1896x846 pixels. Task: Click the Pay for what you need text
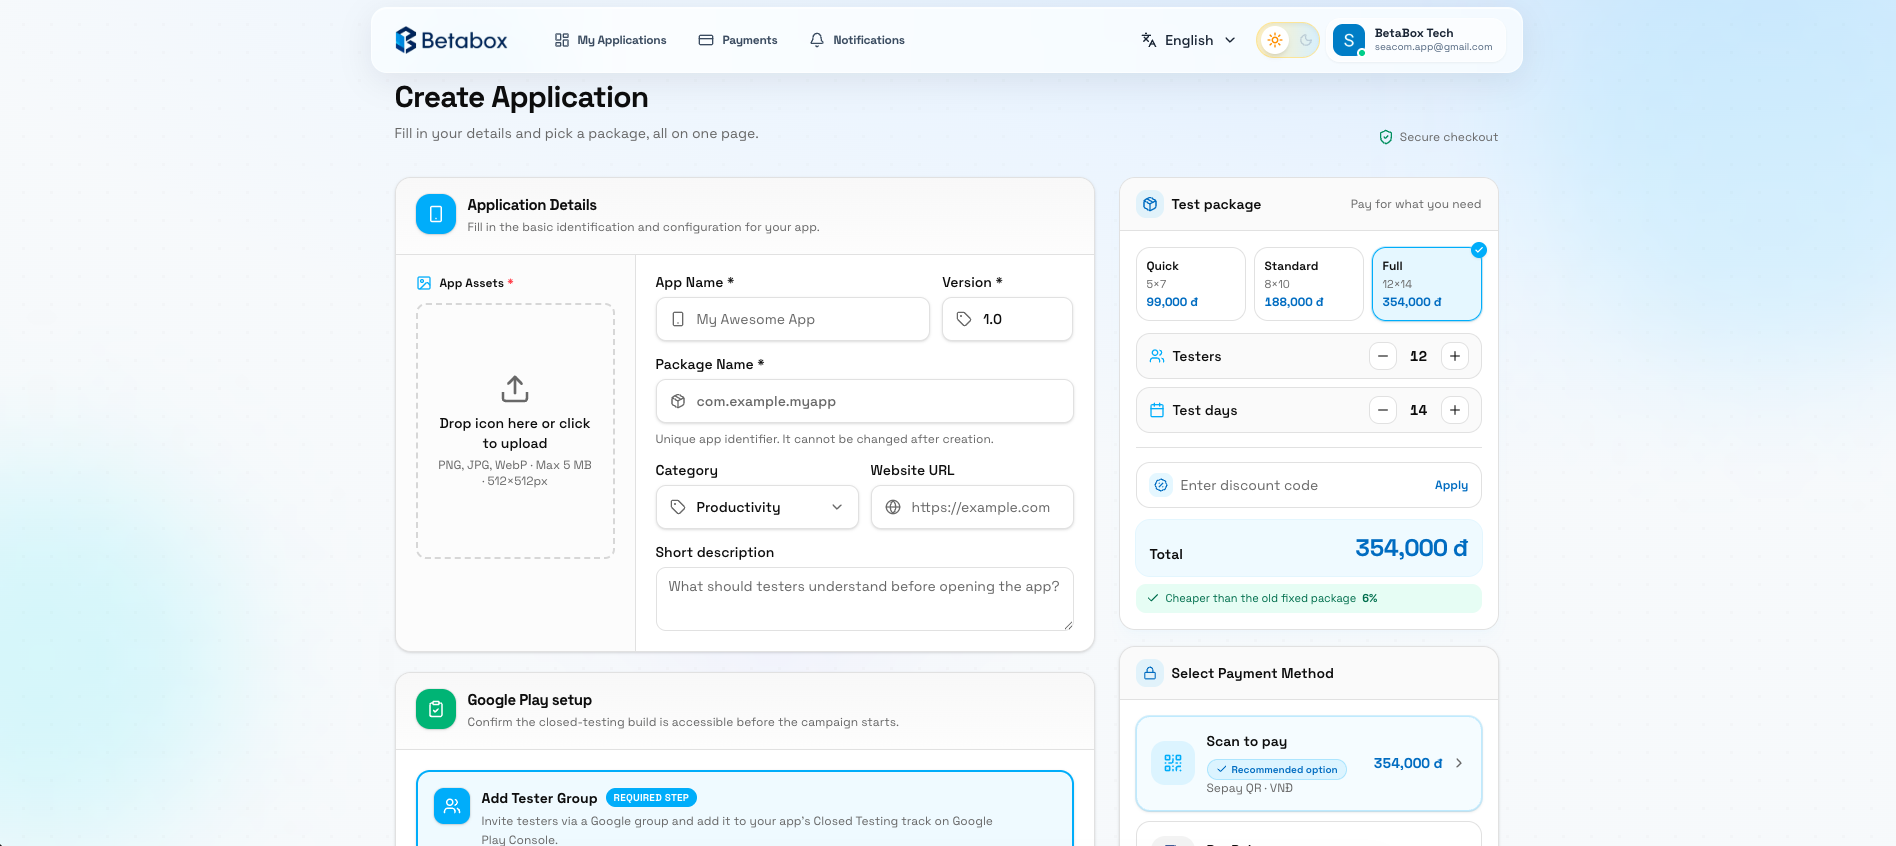coord(1416,204)
